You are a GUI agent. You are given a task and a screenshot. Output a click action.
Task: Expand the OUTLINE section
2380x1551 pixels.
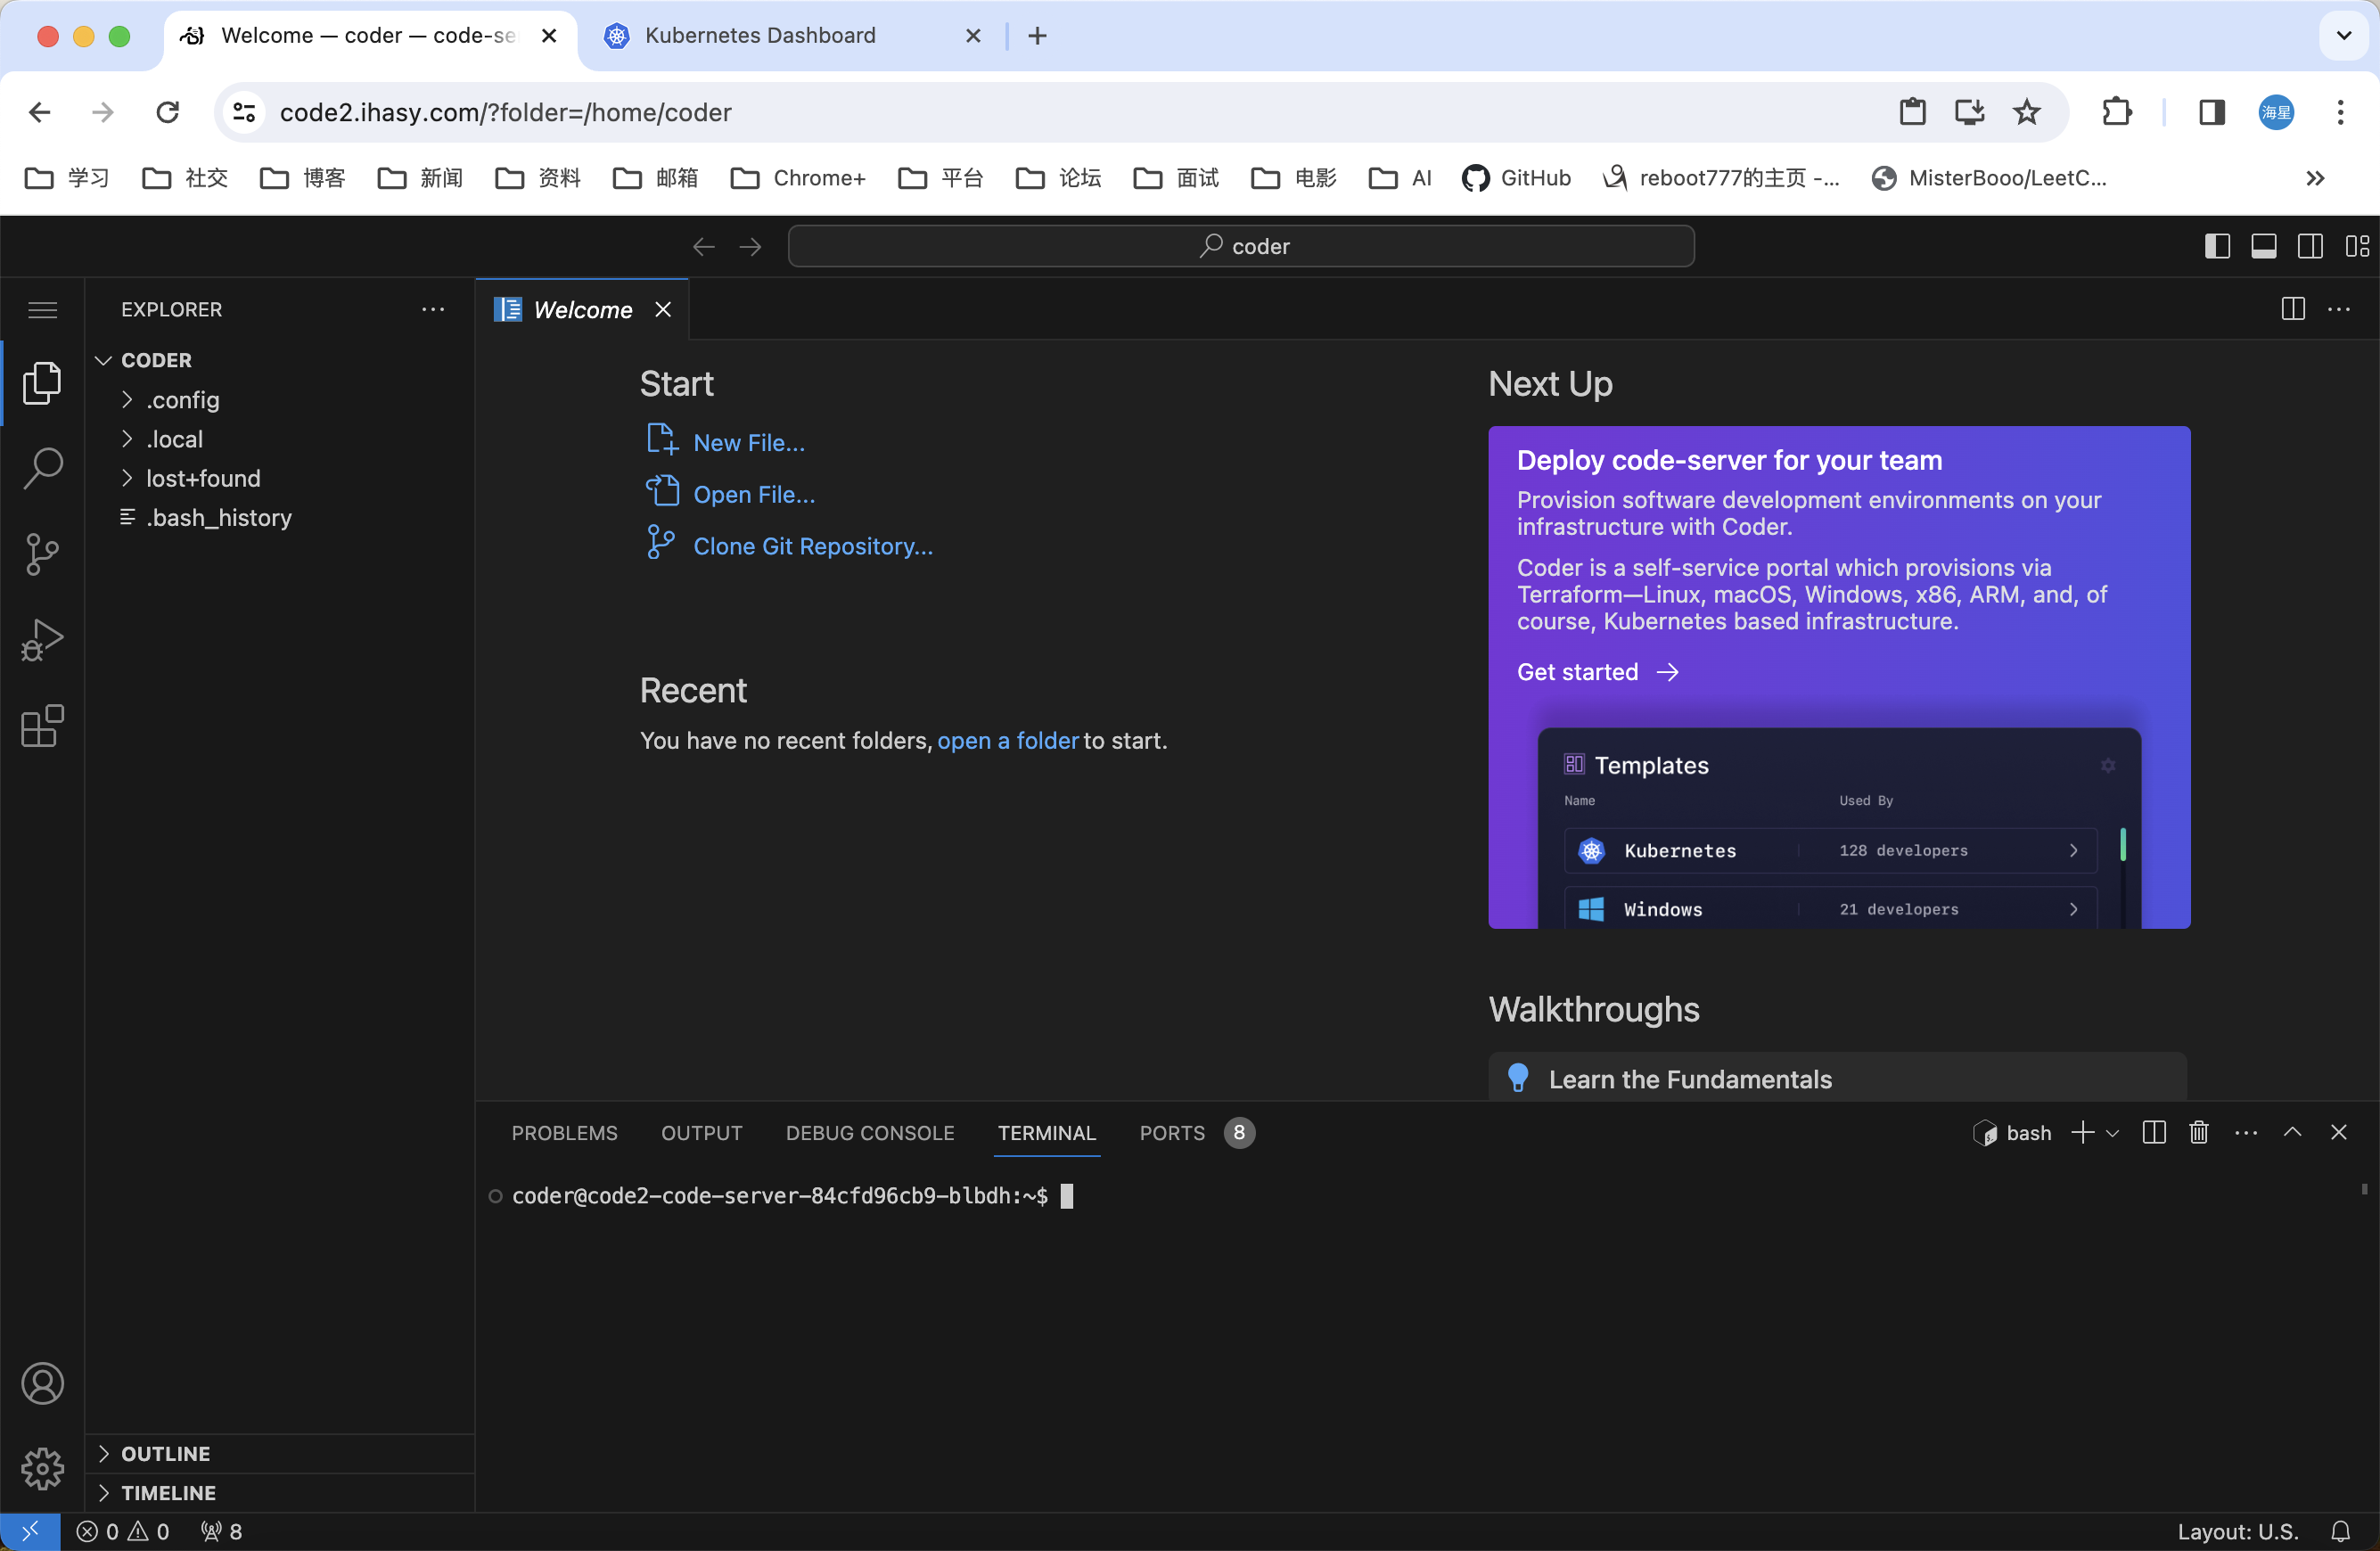(x=165, y=1453)
